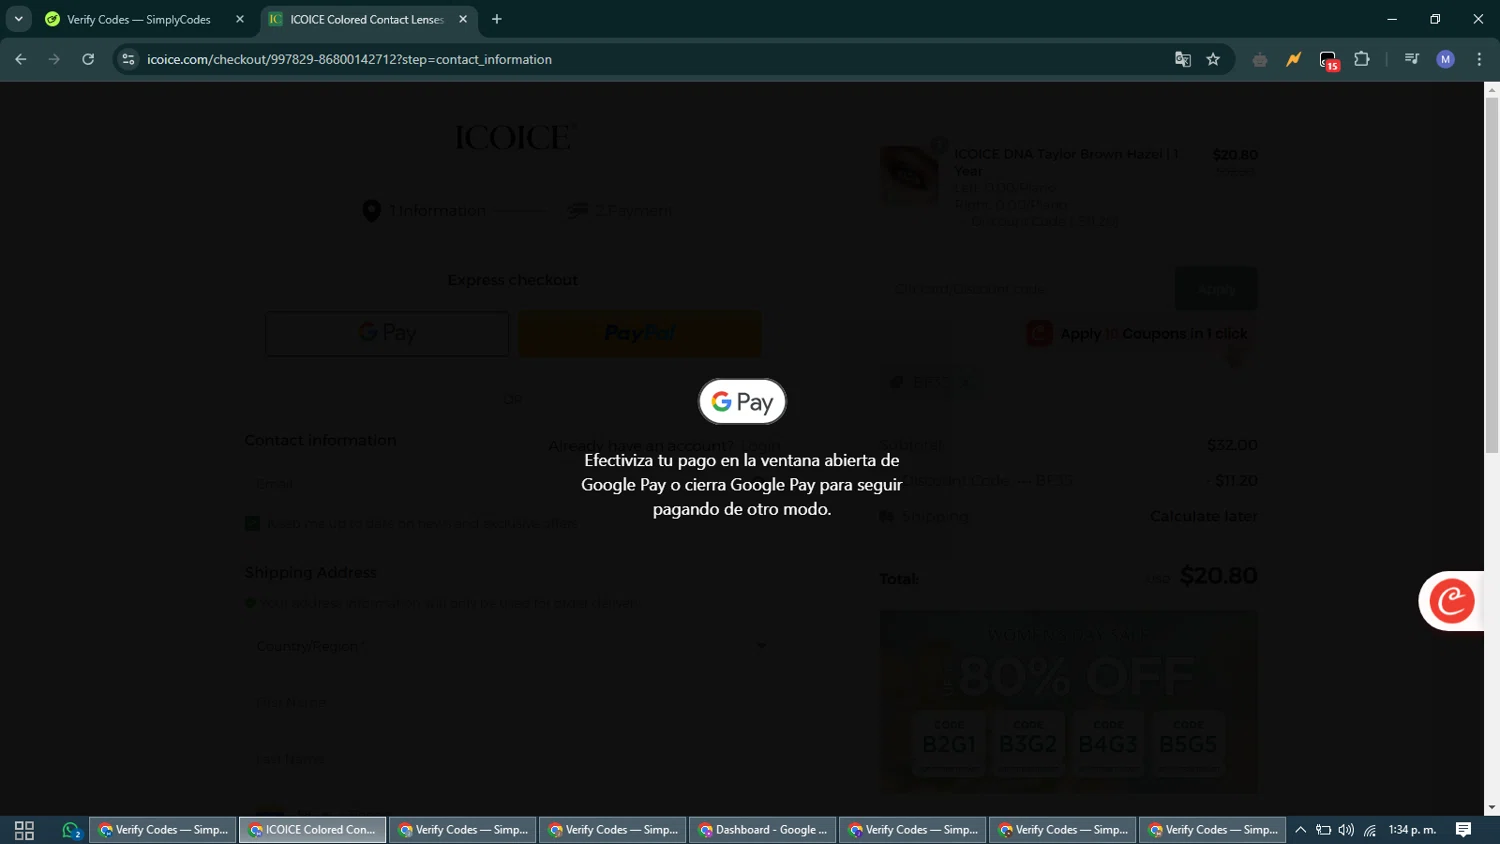Open the Wi-Fi network icon in tray
The height and width of the screenshot is (844, 1500).
1370,830
